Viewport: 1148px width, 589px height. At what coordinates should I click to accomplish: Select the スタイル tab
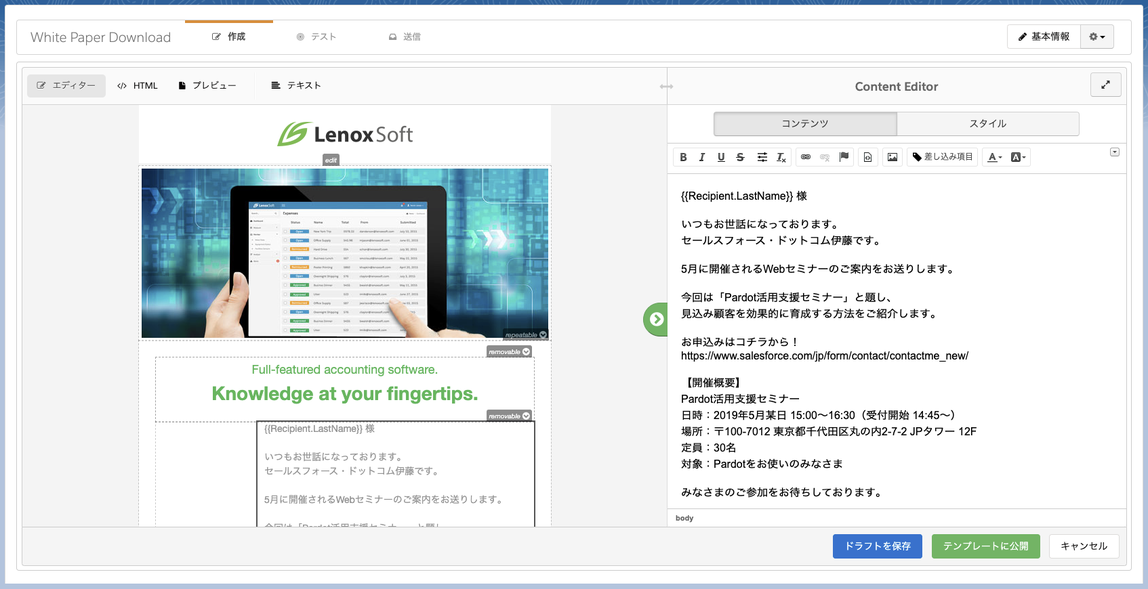(x=988, y=124)
